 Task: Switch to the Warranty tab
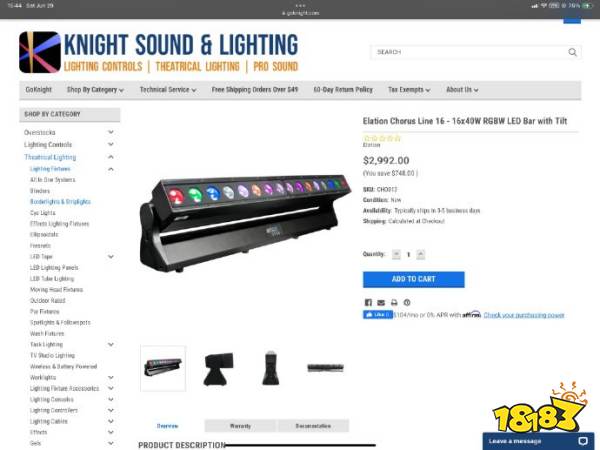pyautogui.click(x=240, y=426)
